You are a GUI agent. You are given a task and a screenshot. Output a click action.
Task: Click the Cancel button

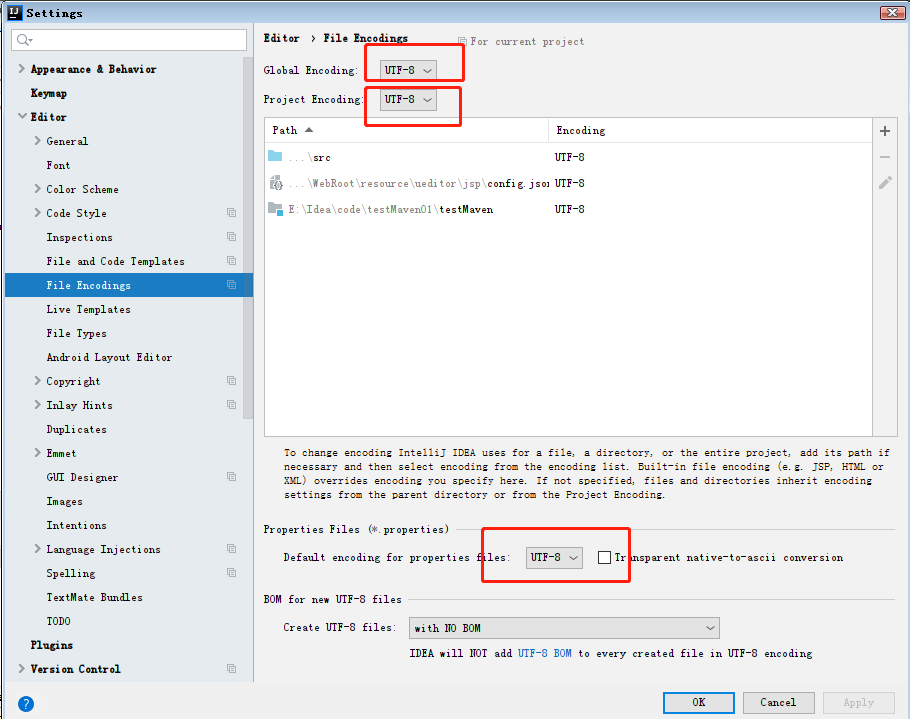coord(778,703)
